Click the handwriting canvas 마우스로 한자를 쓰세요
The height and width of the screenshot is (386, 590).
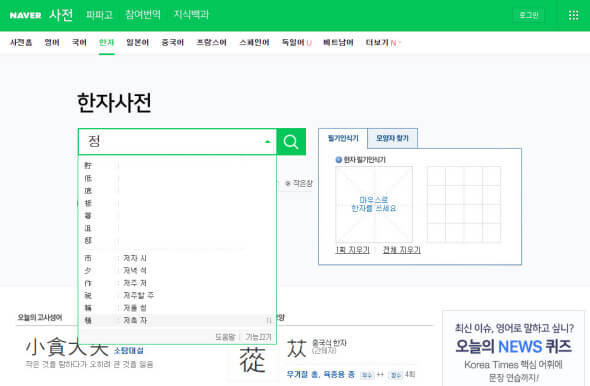coord(374,204)
